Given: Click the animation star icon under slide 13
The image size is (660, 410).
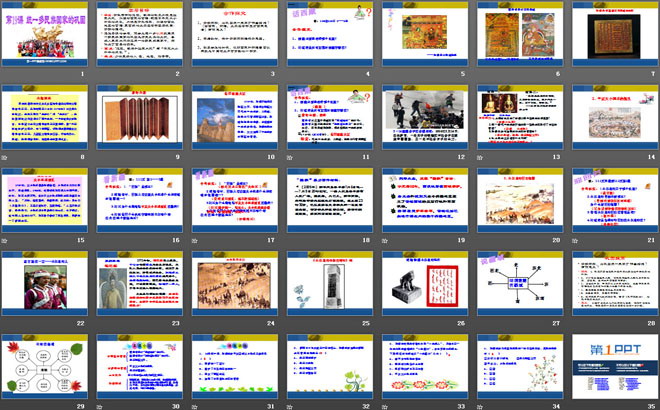Looking at the screenshot, I should click(x=480, y=158).
